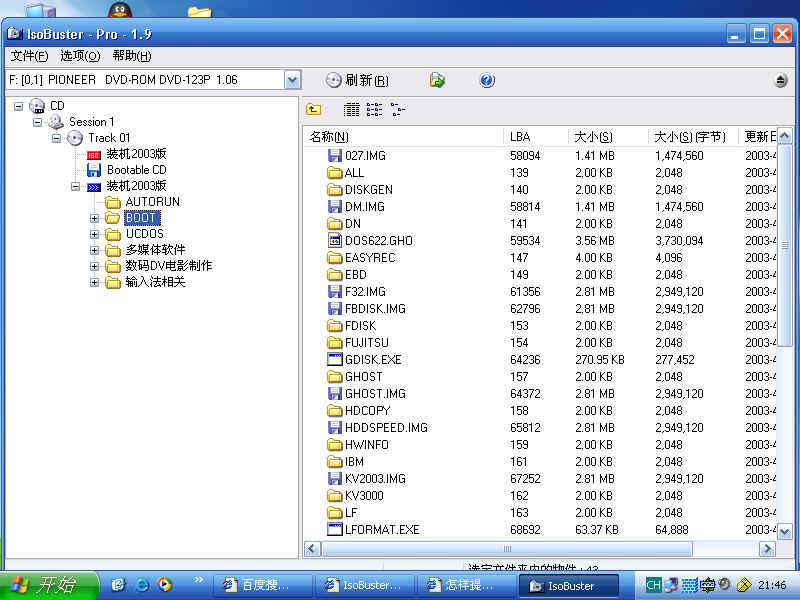Select the red ISO 装机2003版 icon
The height and width of the screenshot is (600, 800).
(x=94, y=155)
